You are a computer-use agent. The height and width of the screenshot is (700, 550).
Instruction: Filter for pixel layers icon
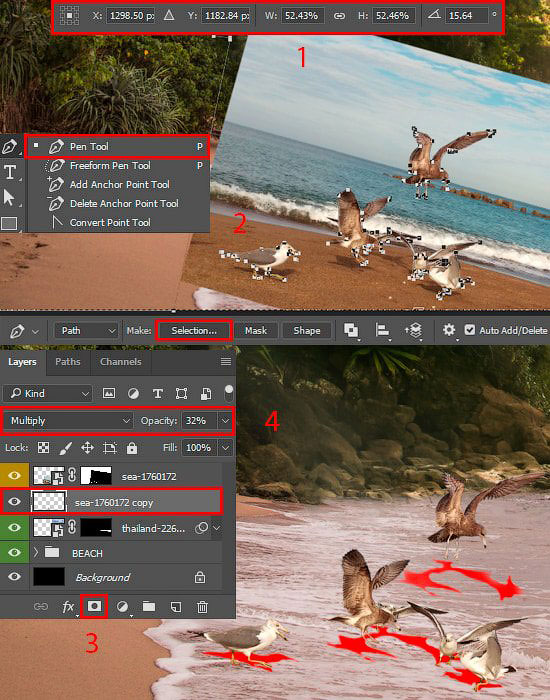point(109,393)
